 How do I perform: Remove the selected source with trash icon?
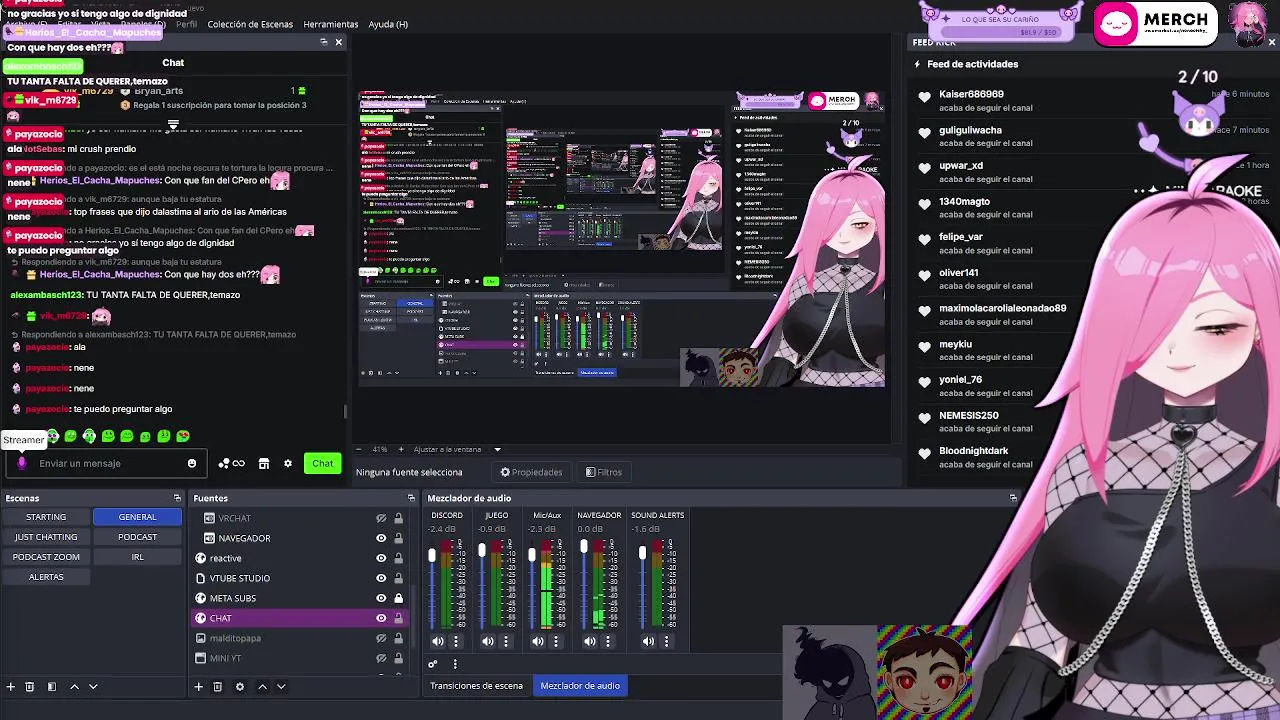217,687
